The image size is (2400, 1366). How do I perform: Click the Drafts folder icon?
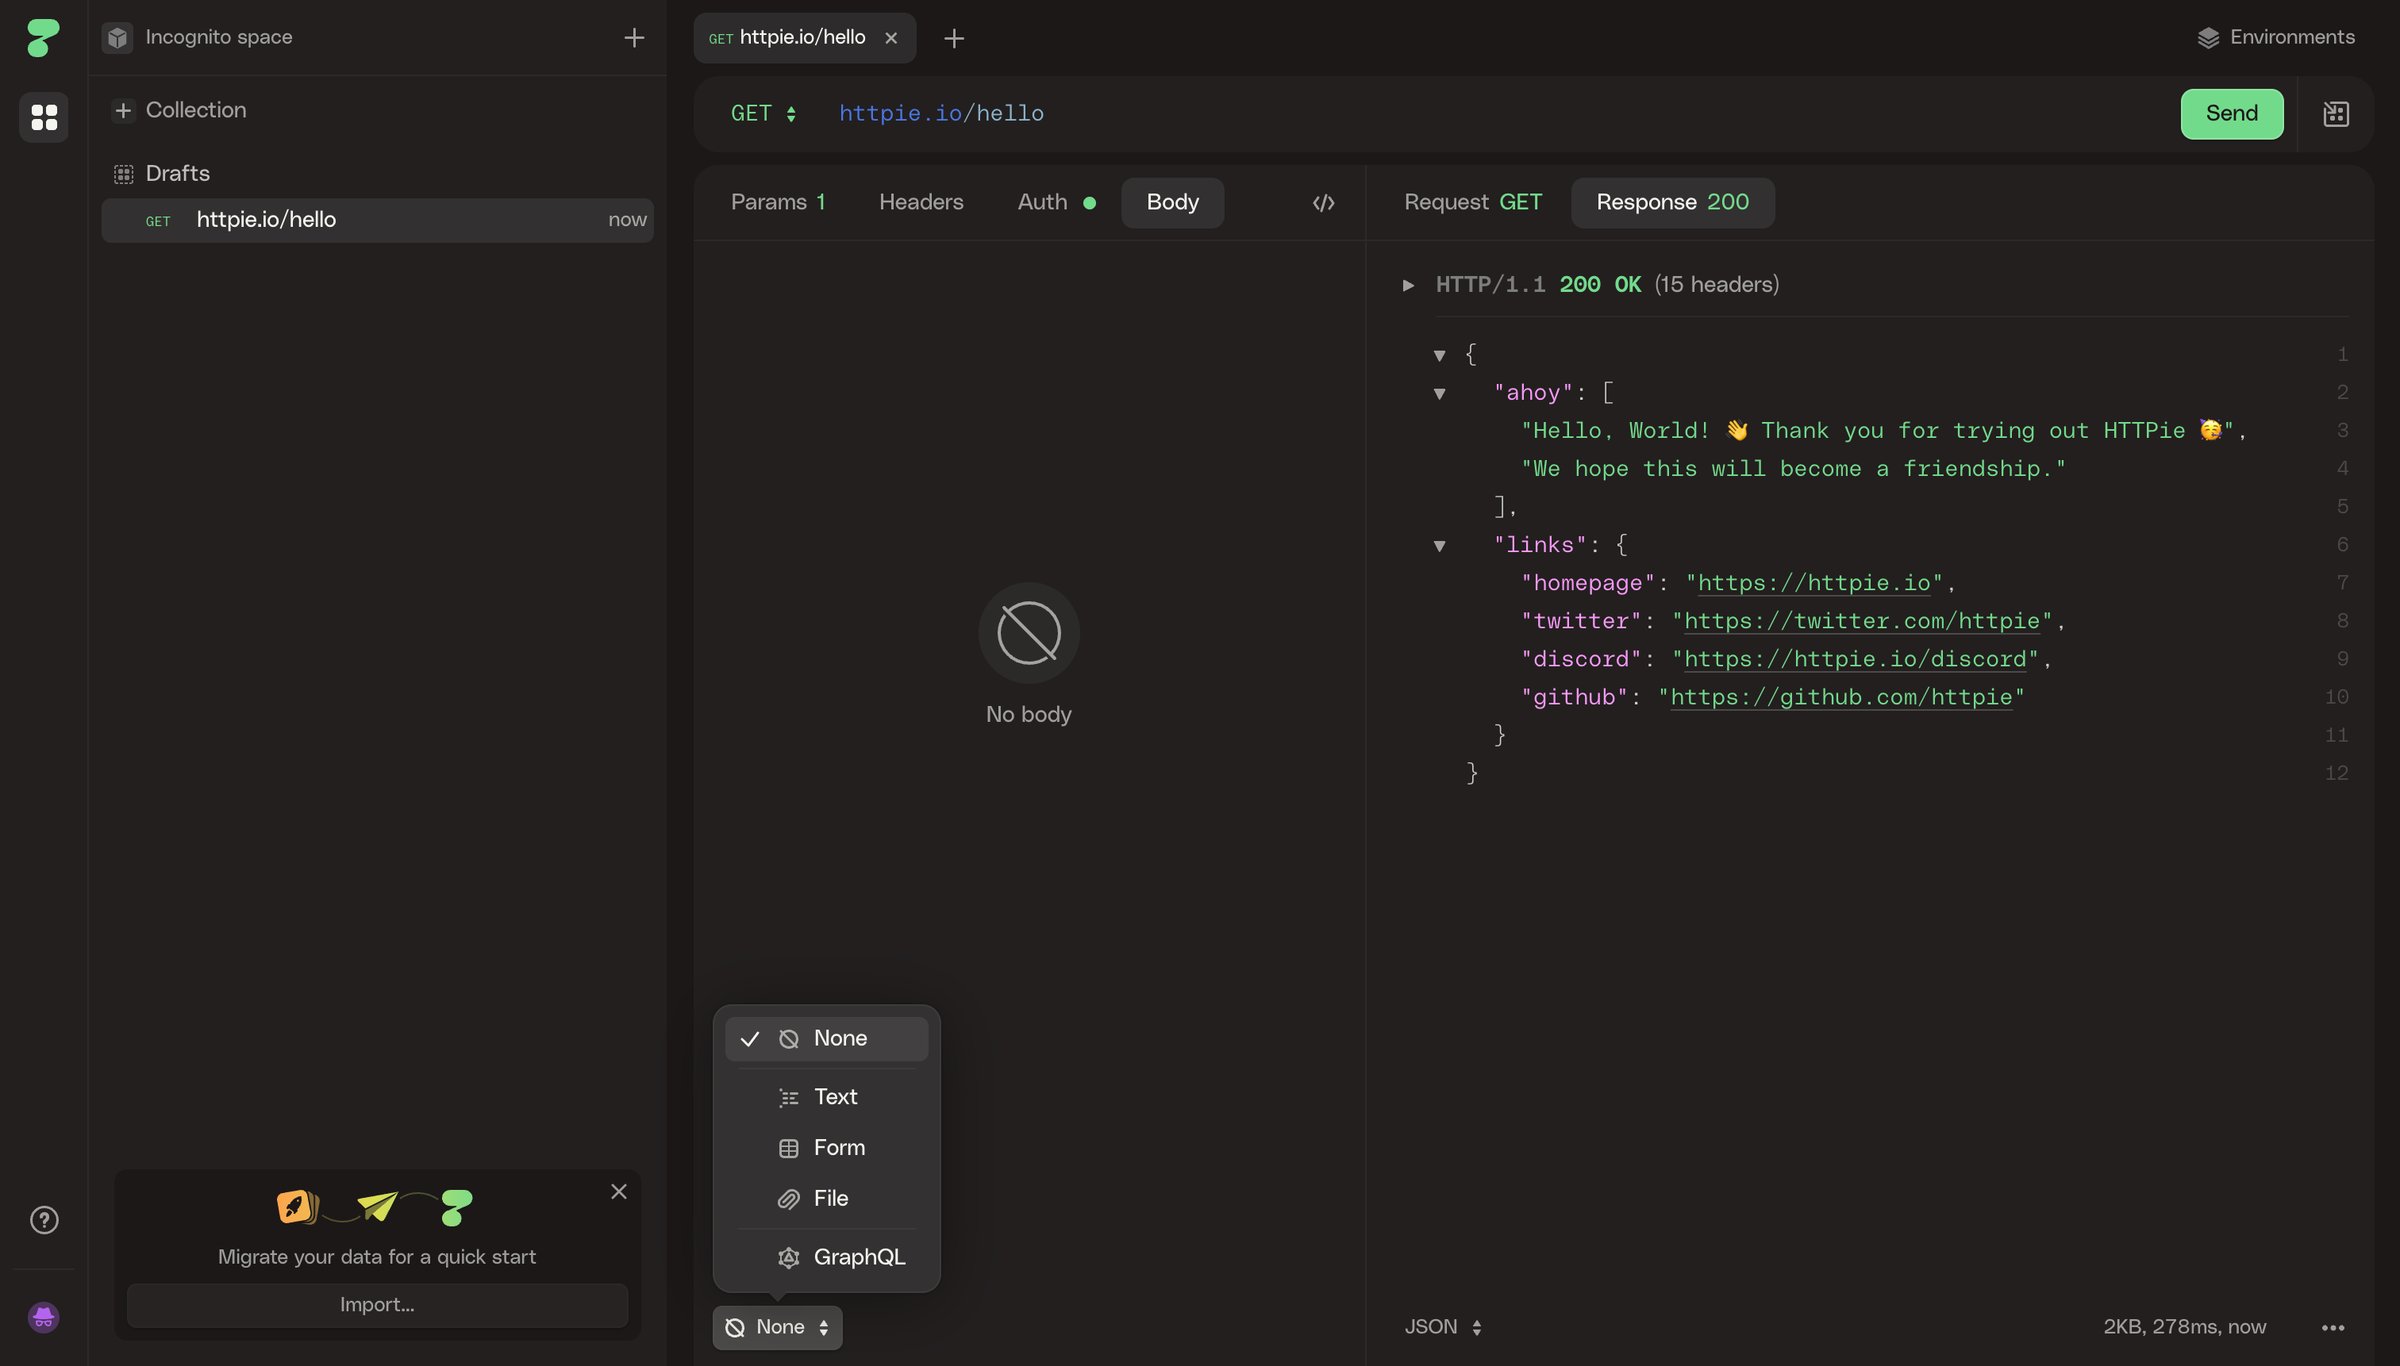[x=123, y=174]
